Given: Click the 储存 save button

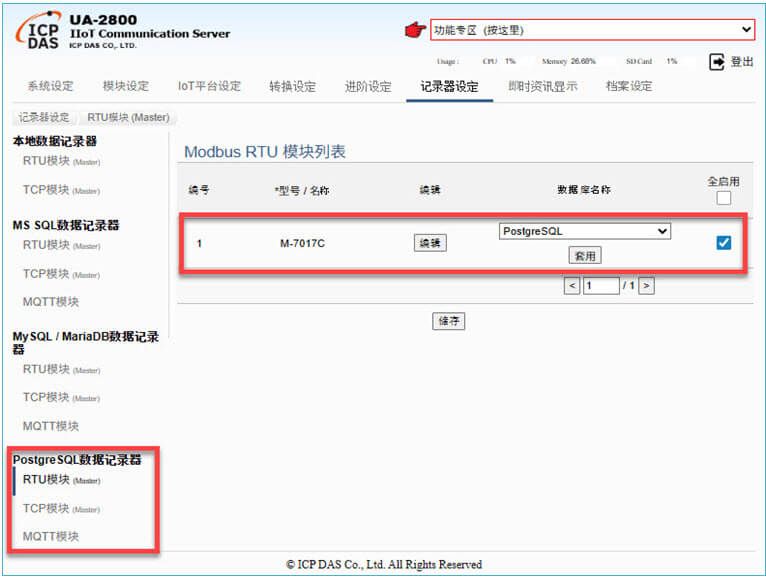Looking at the screenshot, I should click(x=448, y=321).
